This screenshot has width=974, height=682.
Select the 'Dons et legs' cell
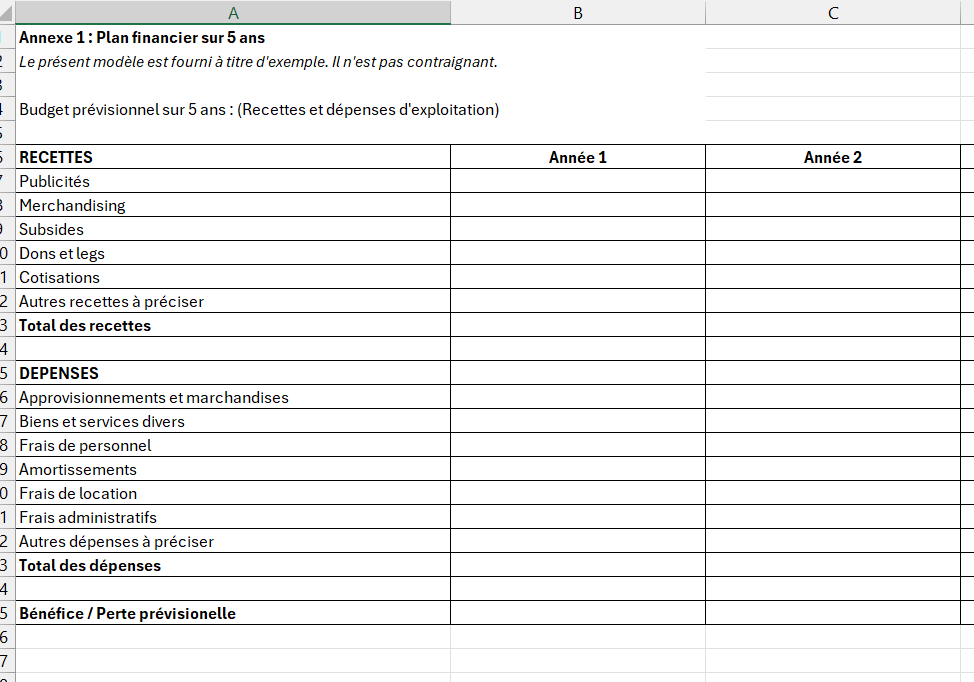pos(233,253)
